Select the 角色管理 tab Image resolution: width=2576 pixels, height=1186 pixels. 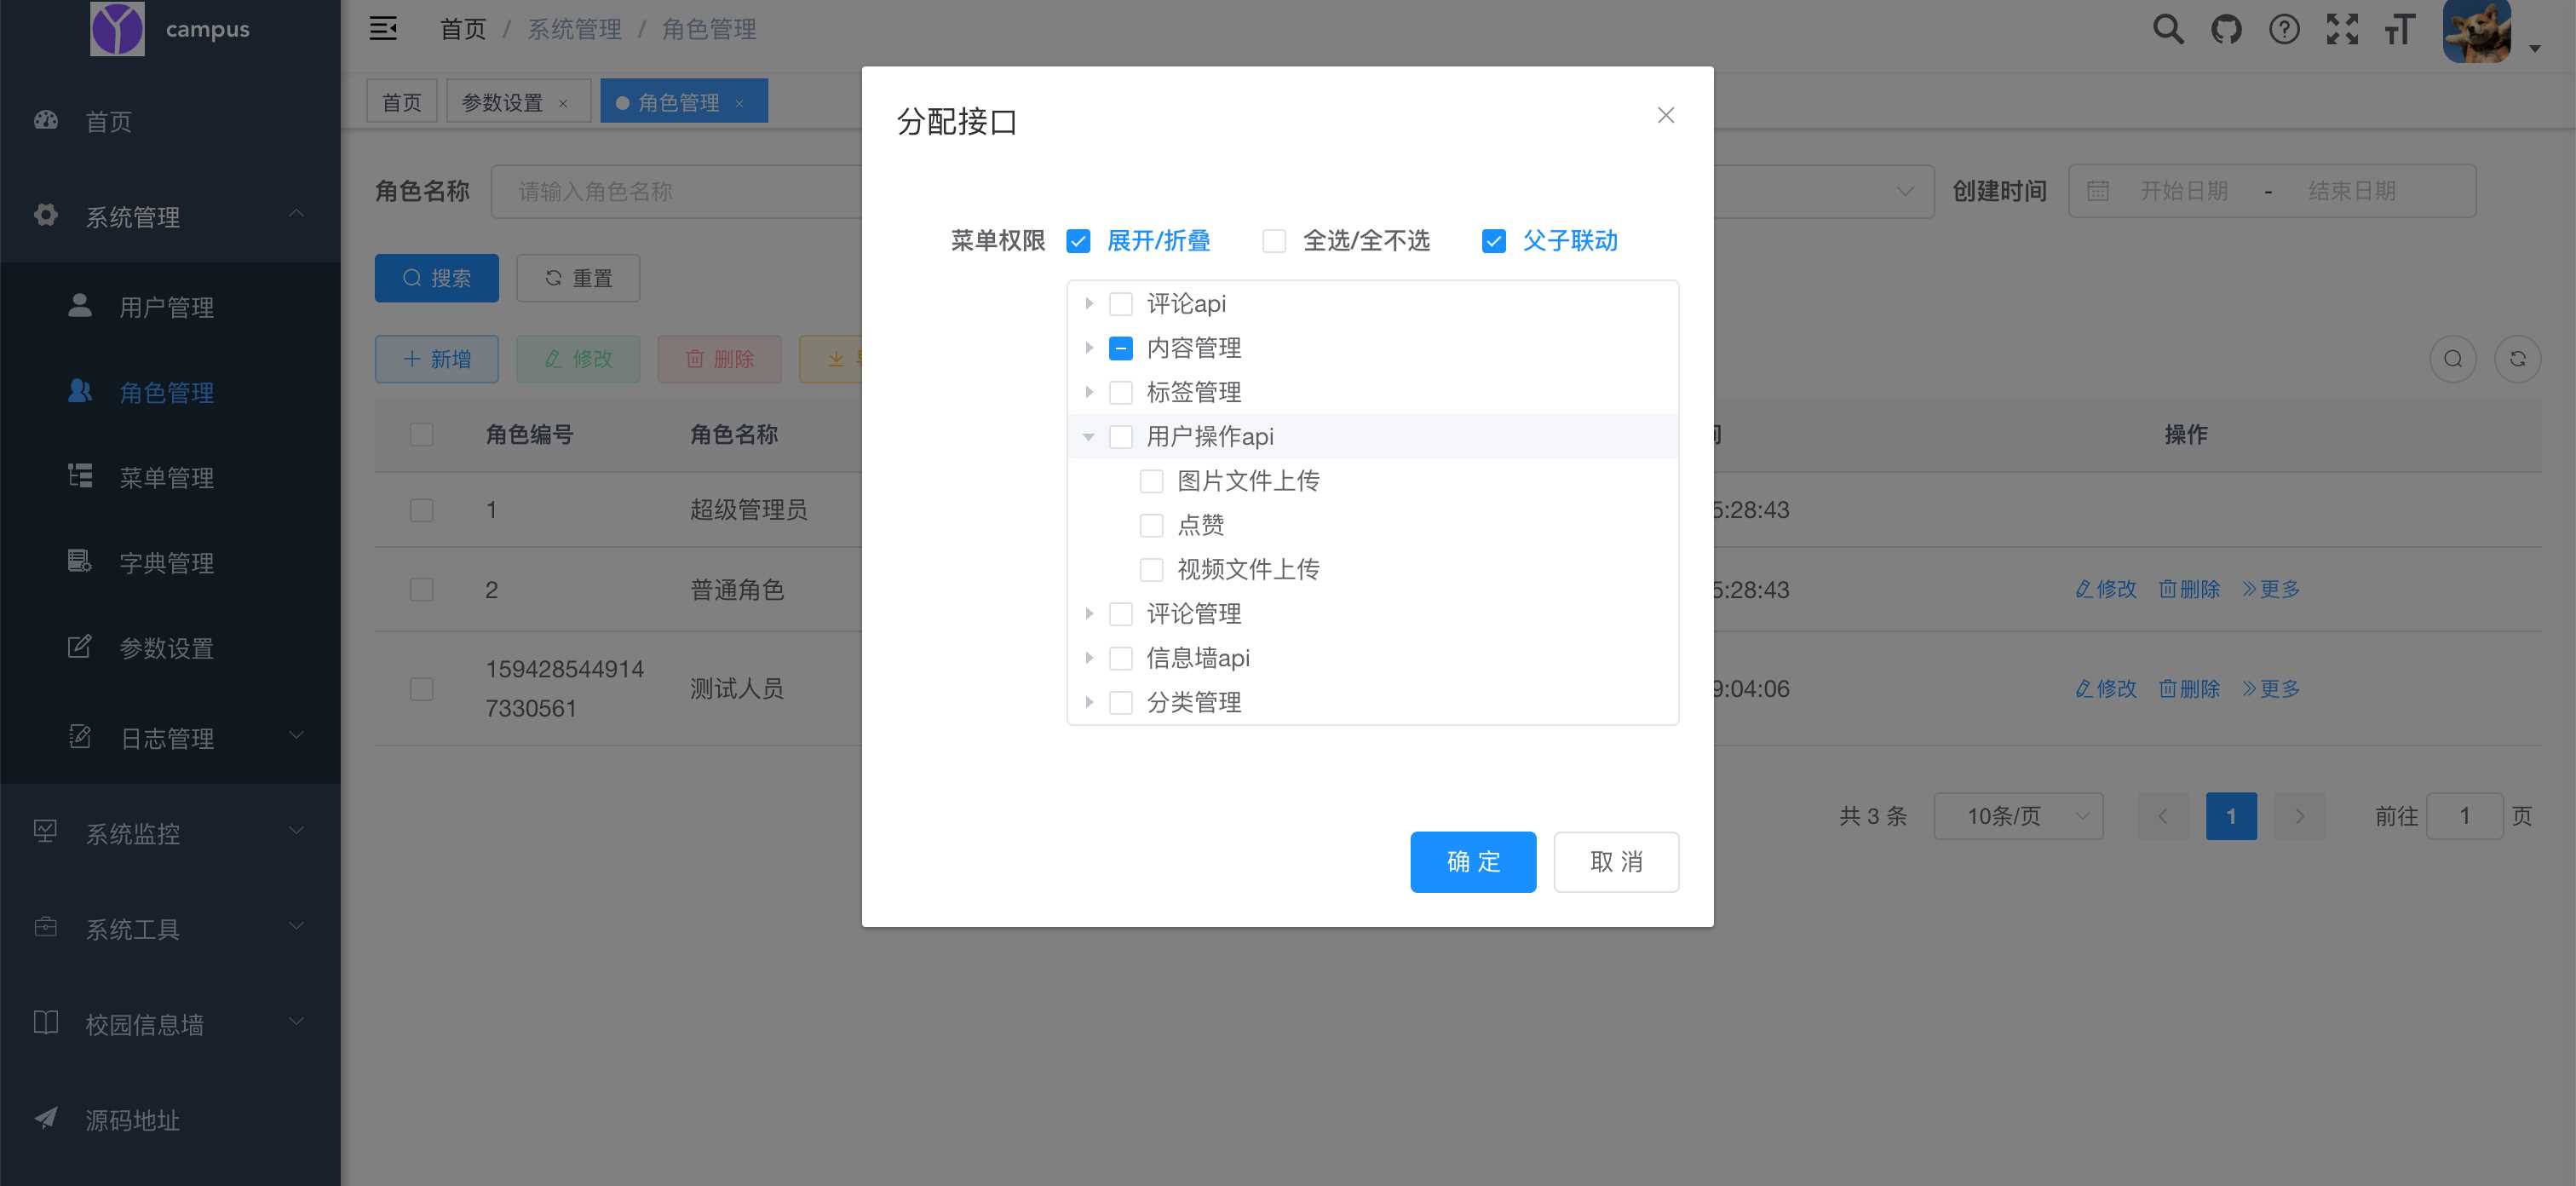[677, 102]
